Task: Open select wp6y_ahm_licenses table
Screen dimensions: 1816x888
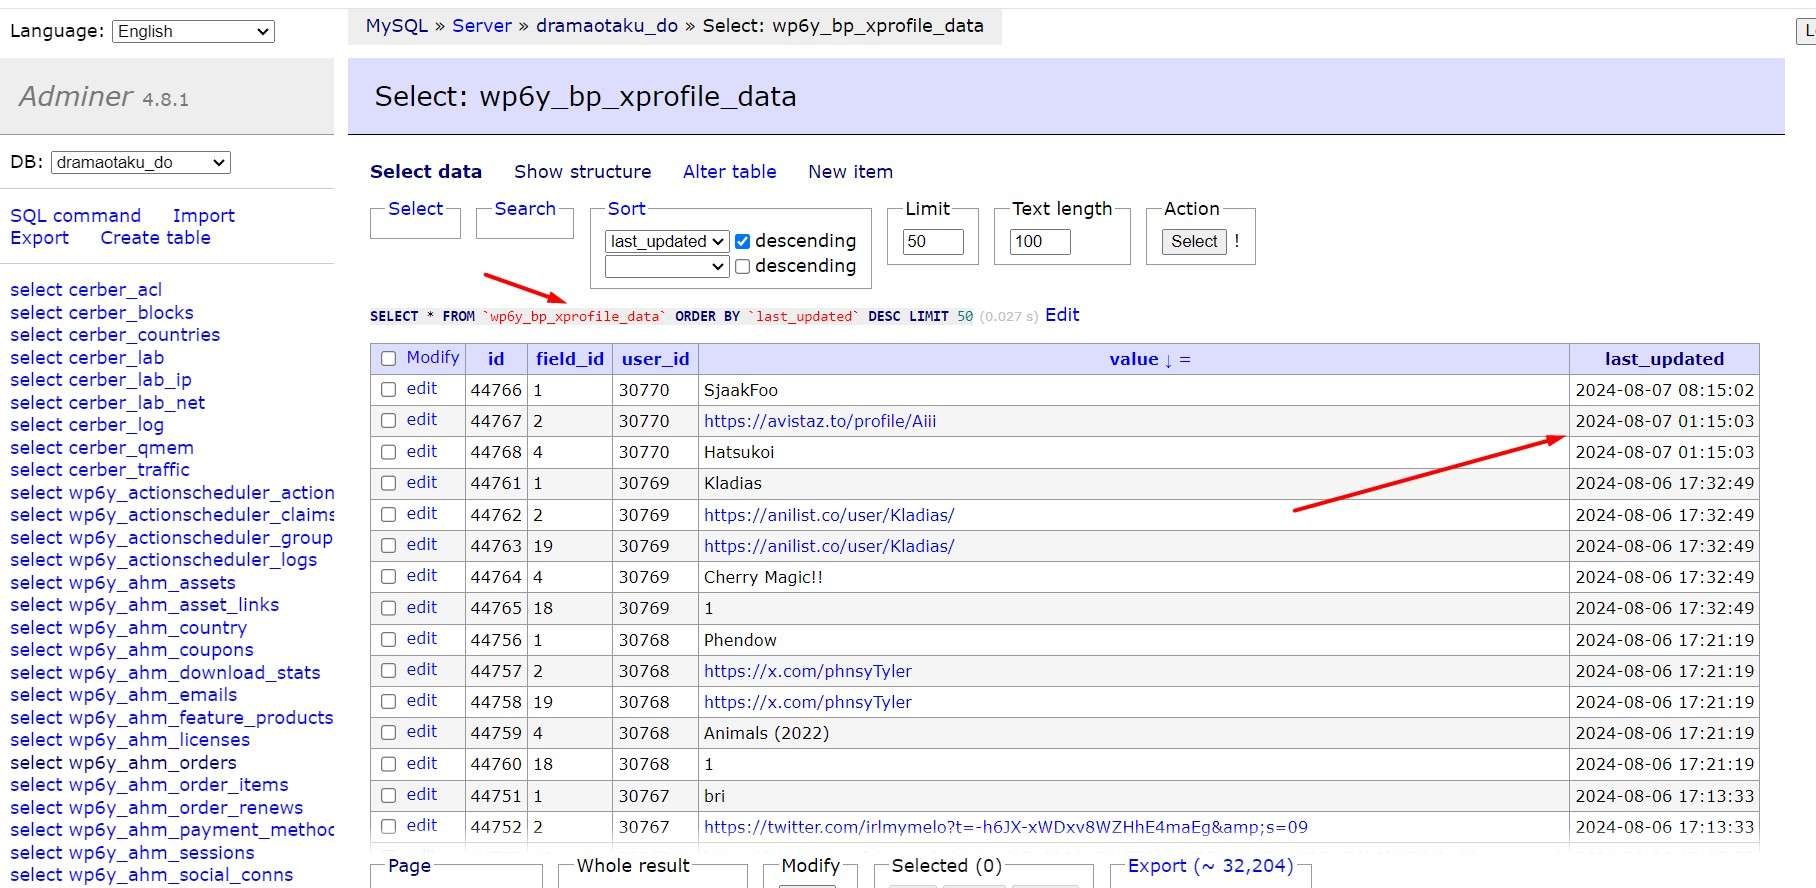Action: (130, 740)
